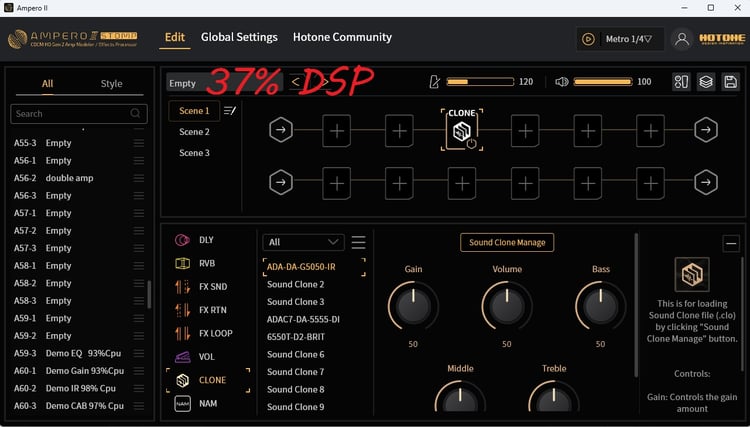
Task: Open the Metro 1/4 dropdown
Action: pos(629,39)
